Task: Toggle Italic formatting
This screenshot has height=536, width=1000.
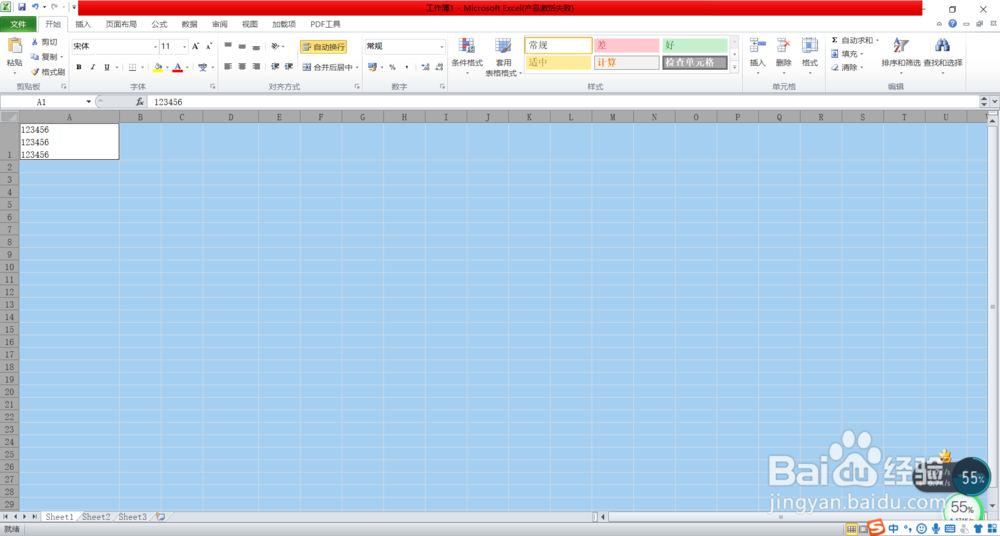Action: (92, 67)
